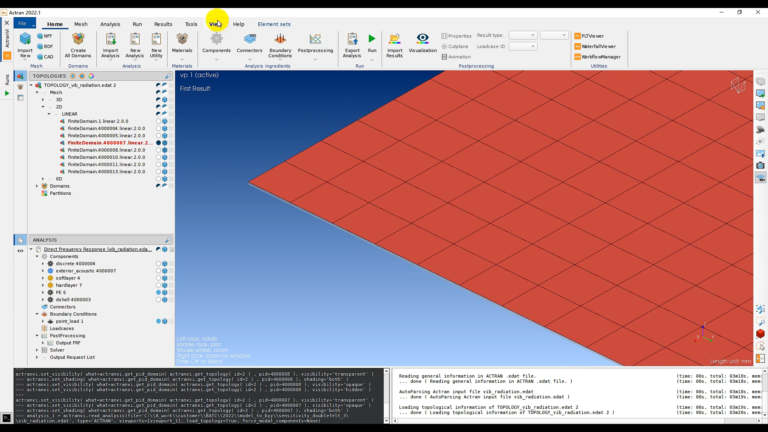
Task: Click the Properties postprocessing button
Action: click(x=456, y=36)
